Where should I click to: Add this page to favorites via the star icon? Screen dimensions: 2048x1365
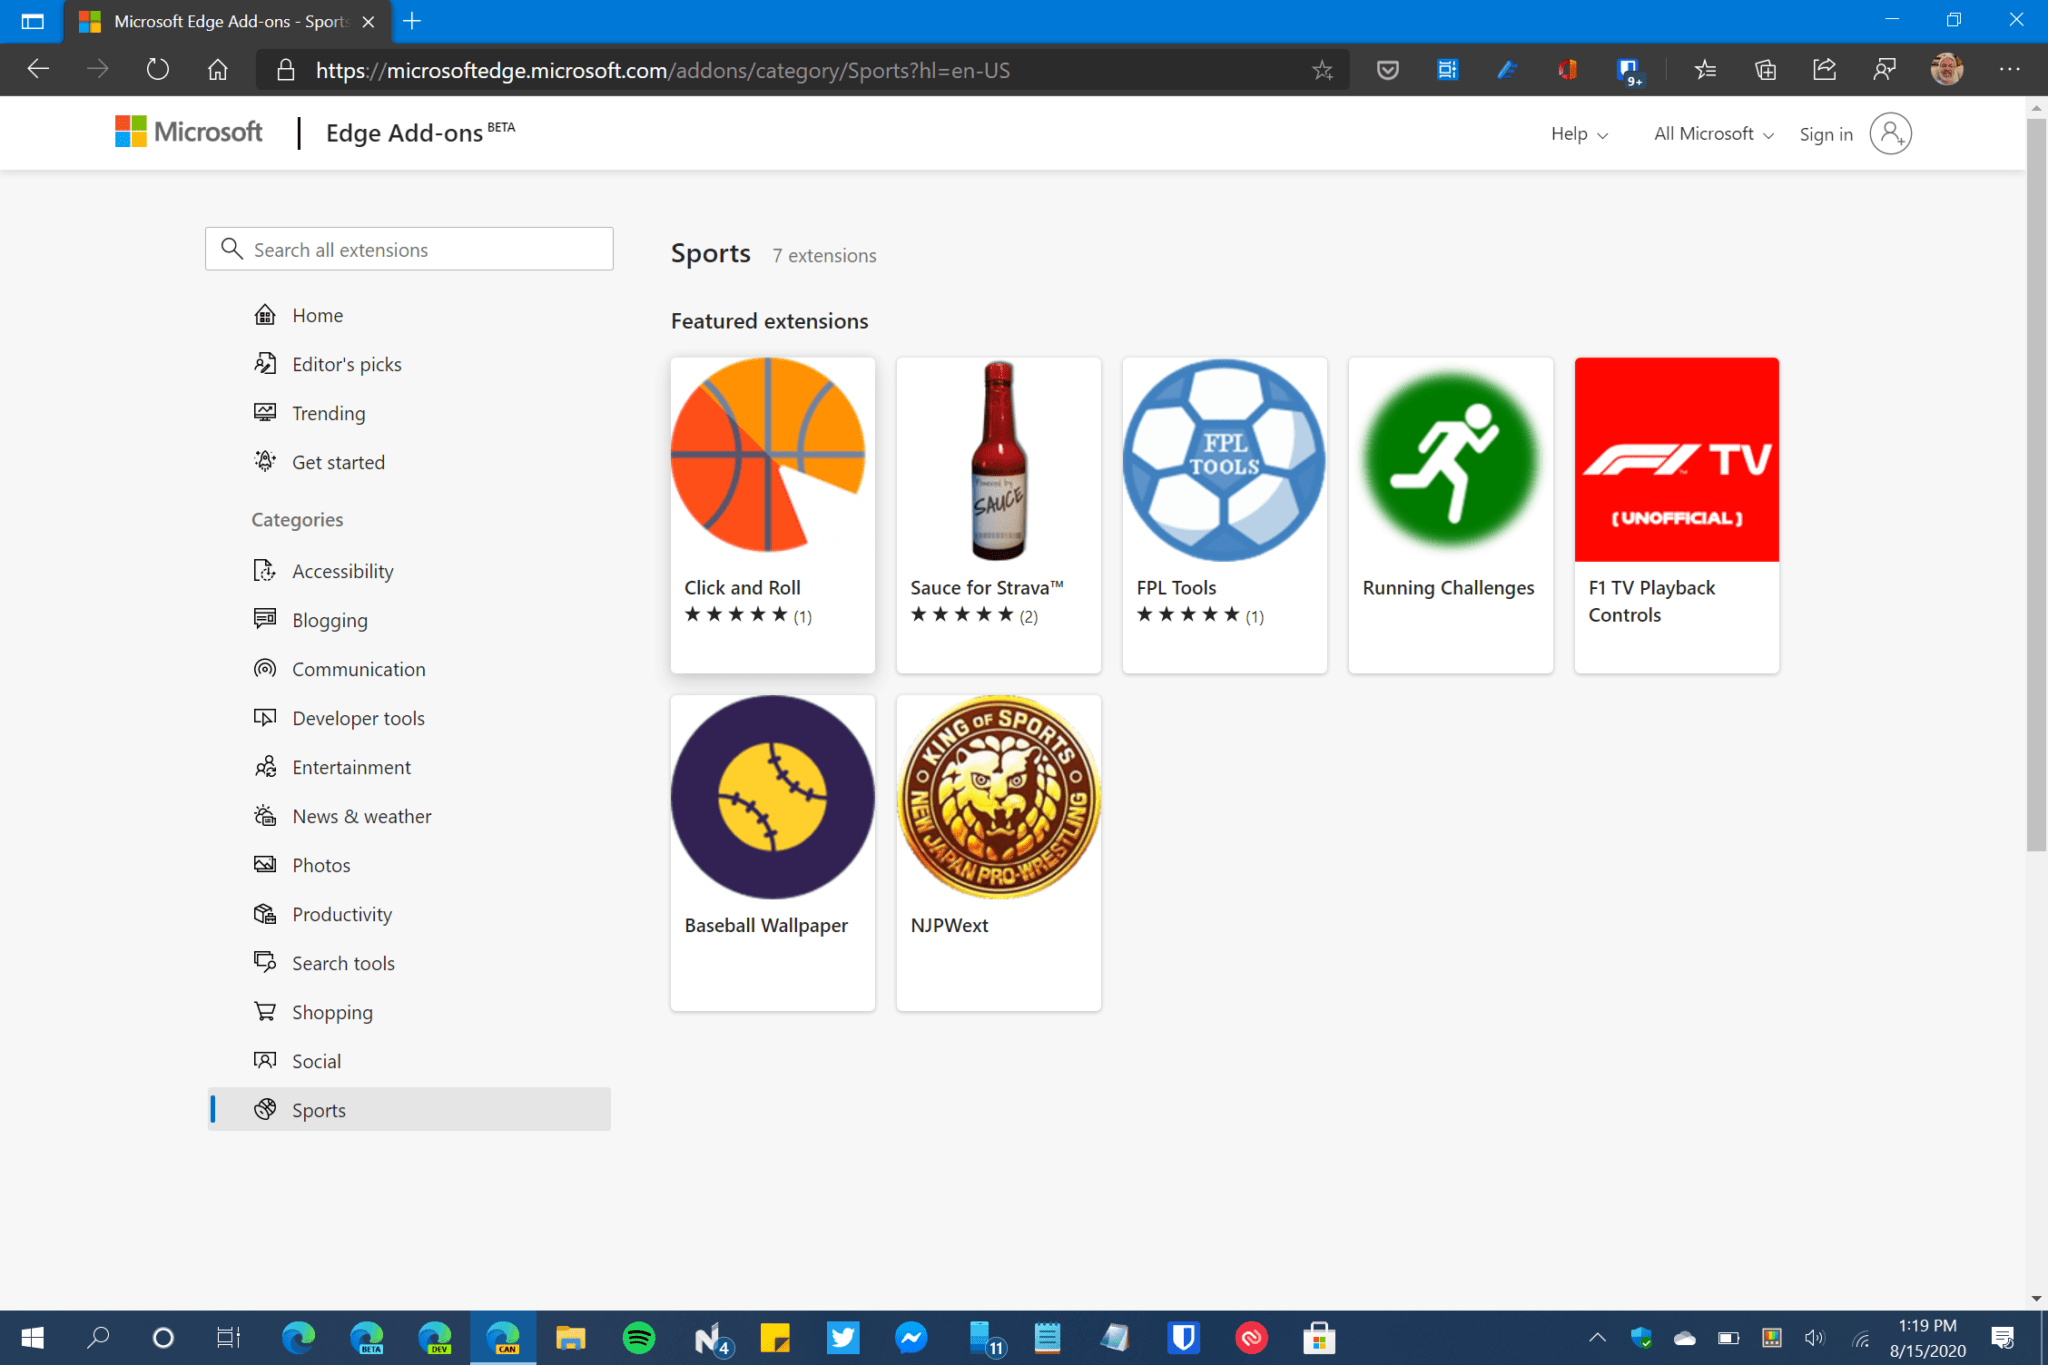[x=1322, y=70]
